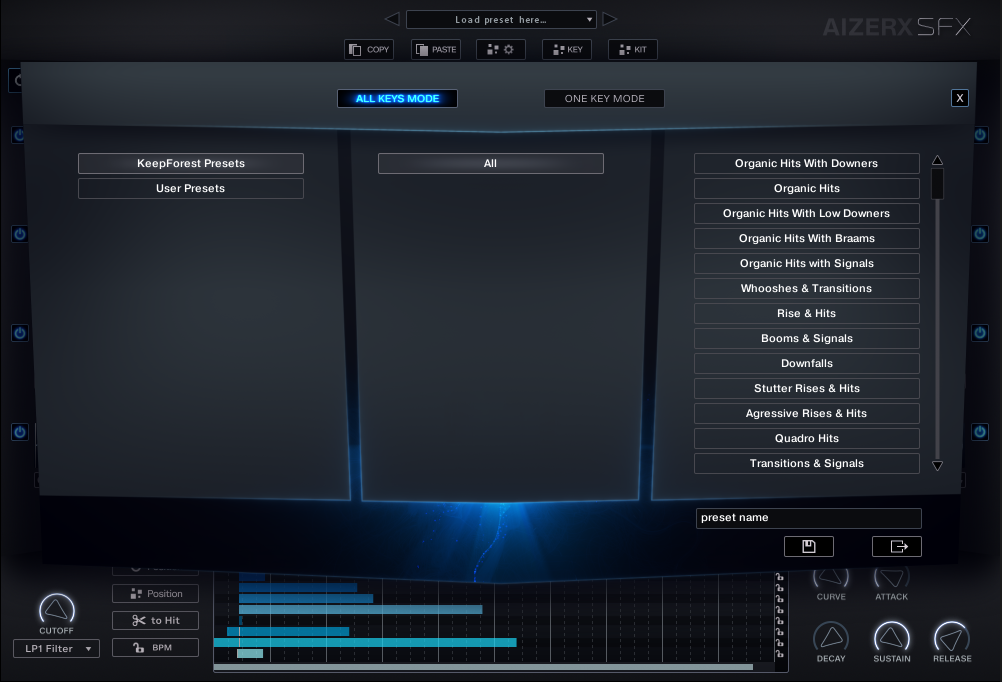The image size is (1002, 682).
Task: Click the SUSTAIN knob
Action: [891, 638]
